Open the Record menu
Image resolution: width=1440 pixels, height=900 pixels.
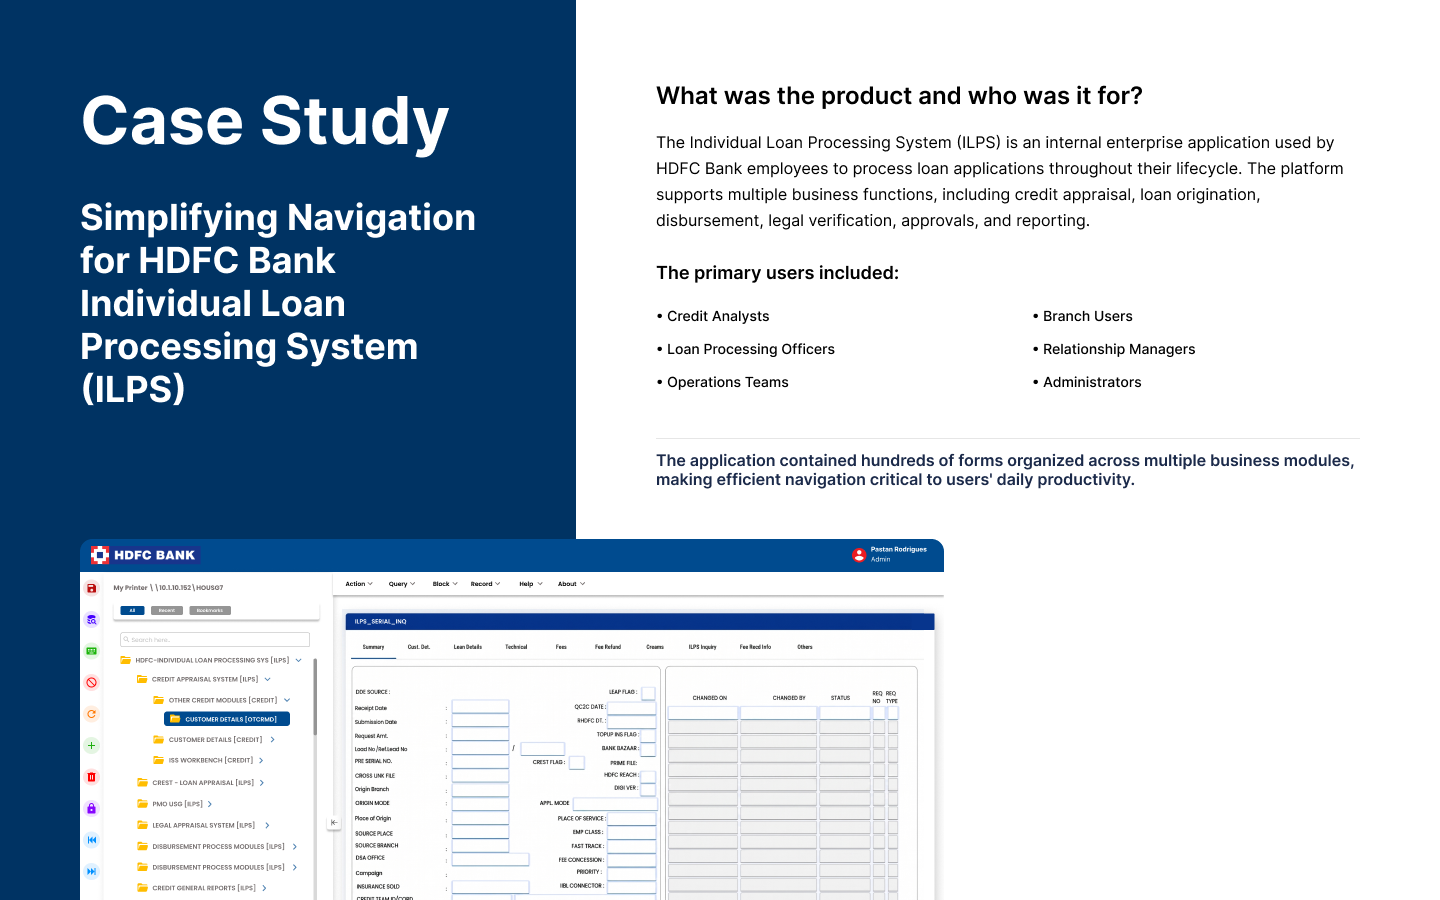(485, 584)
